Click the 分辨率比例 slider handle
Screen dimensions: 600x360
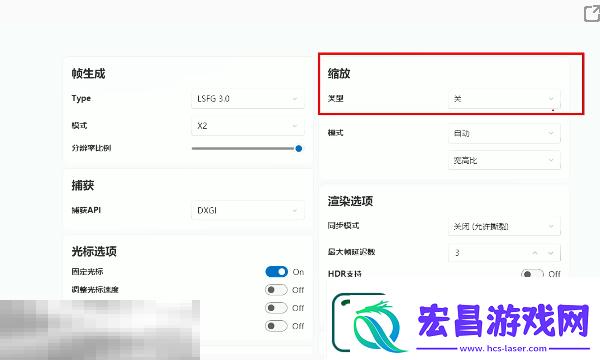(298, 148)
